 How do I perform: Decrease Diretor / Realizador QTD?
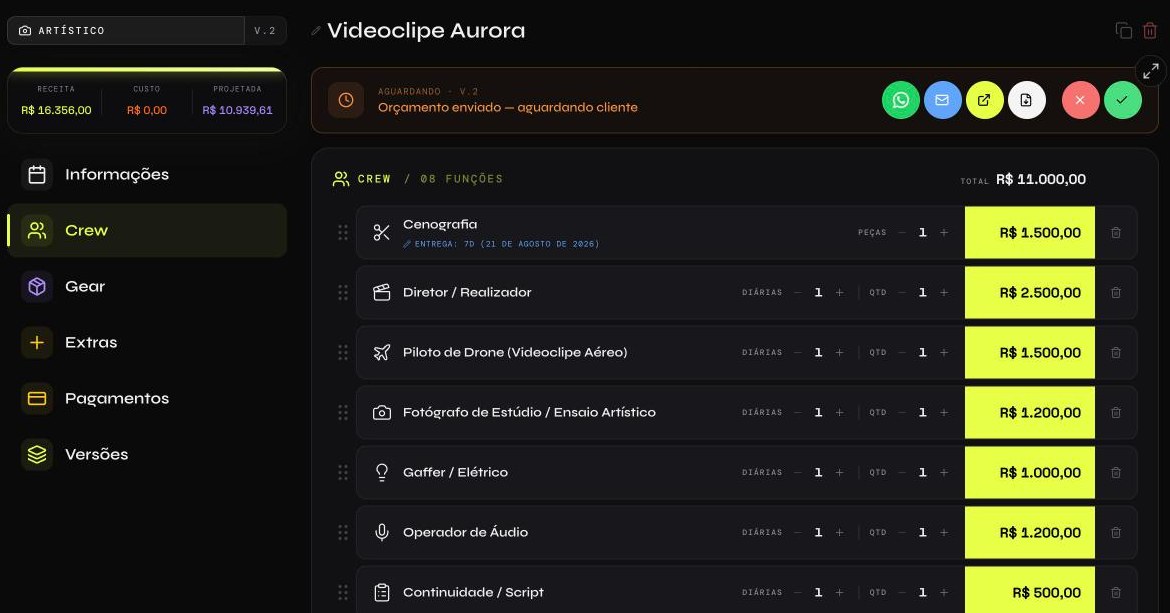point(902,292)
